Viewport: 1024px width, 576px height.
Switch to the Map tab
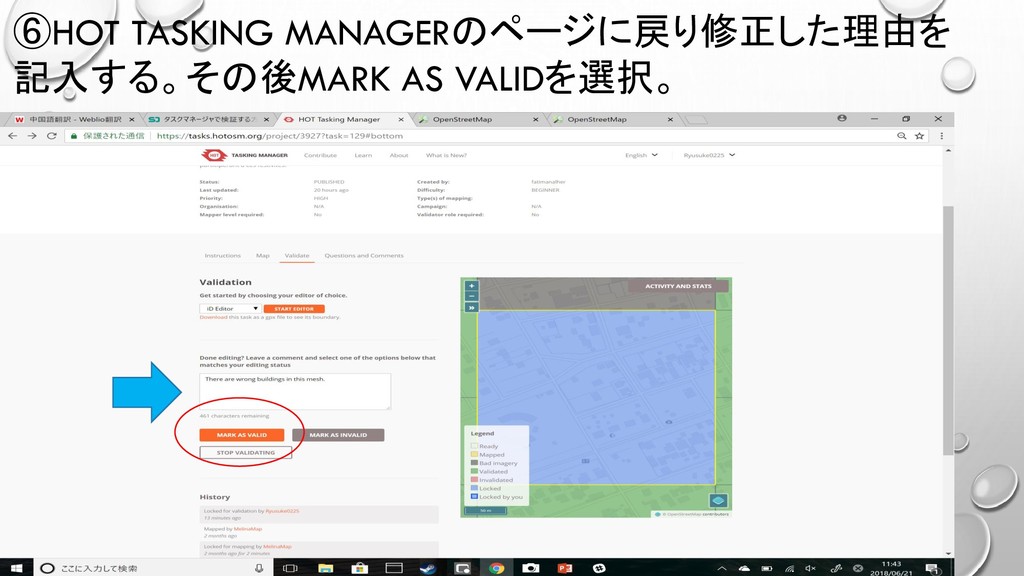point(263,255)
